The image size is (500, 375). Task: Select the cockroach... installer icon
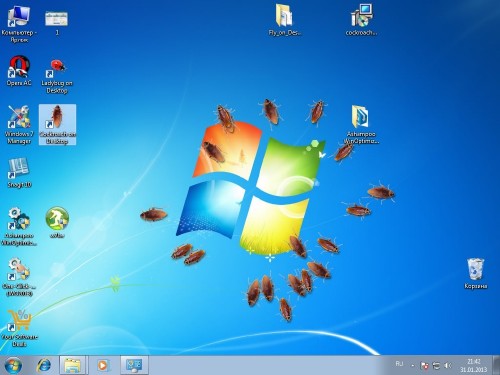click(361, 20)
